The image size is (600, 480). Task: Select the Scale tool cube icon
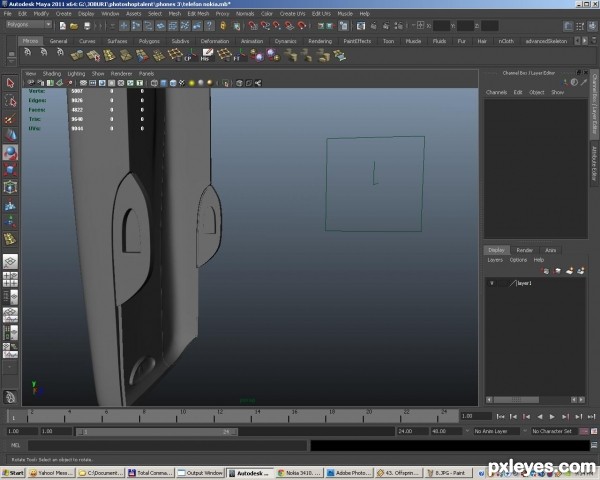tap(10, 170)
